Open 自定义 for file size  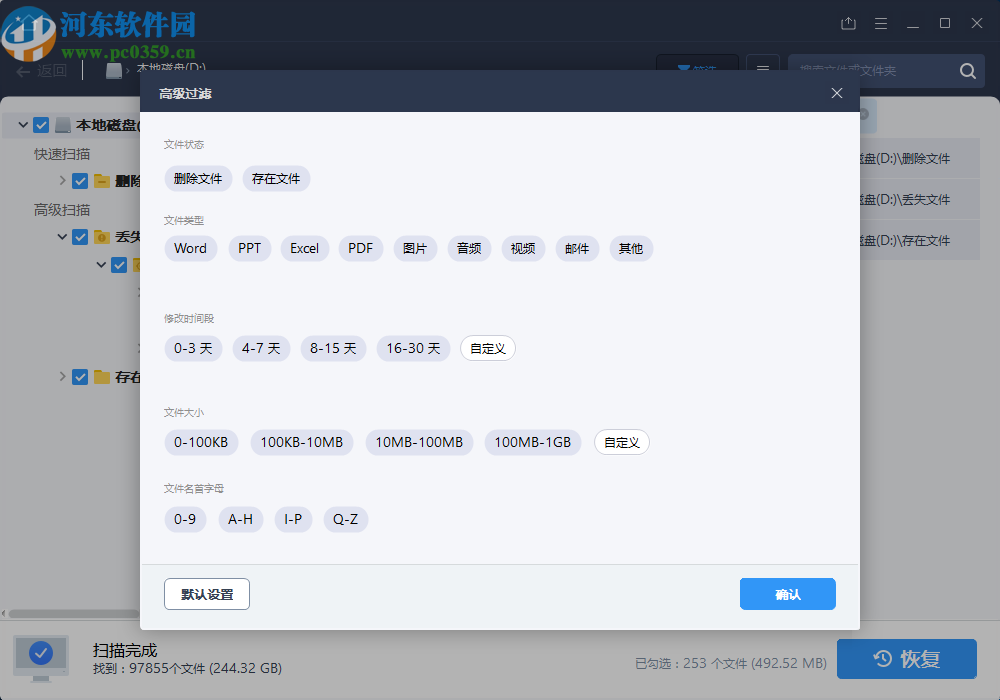(x=622, y=442)
